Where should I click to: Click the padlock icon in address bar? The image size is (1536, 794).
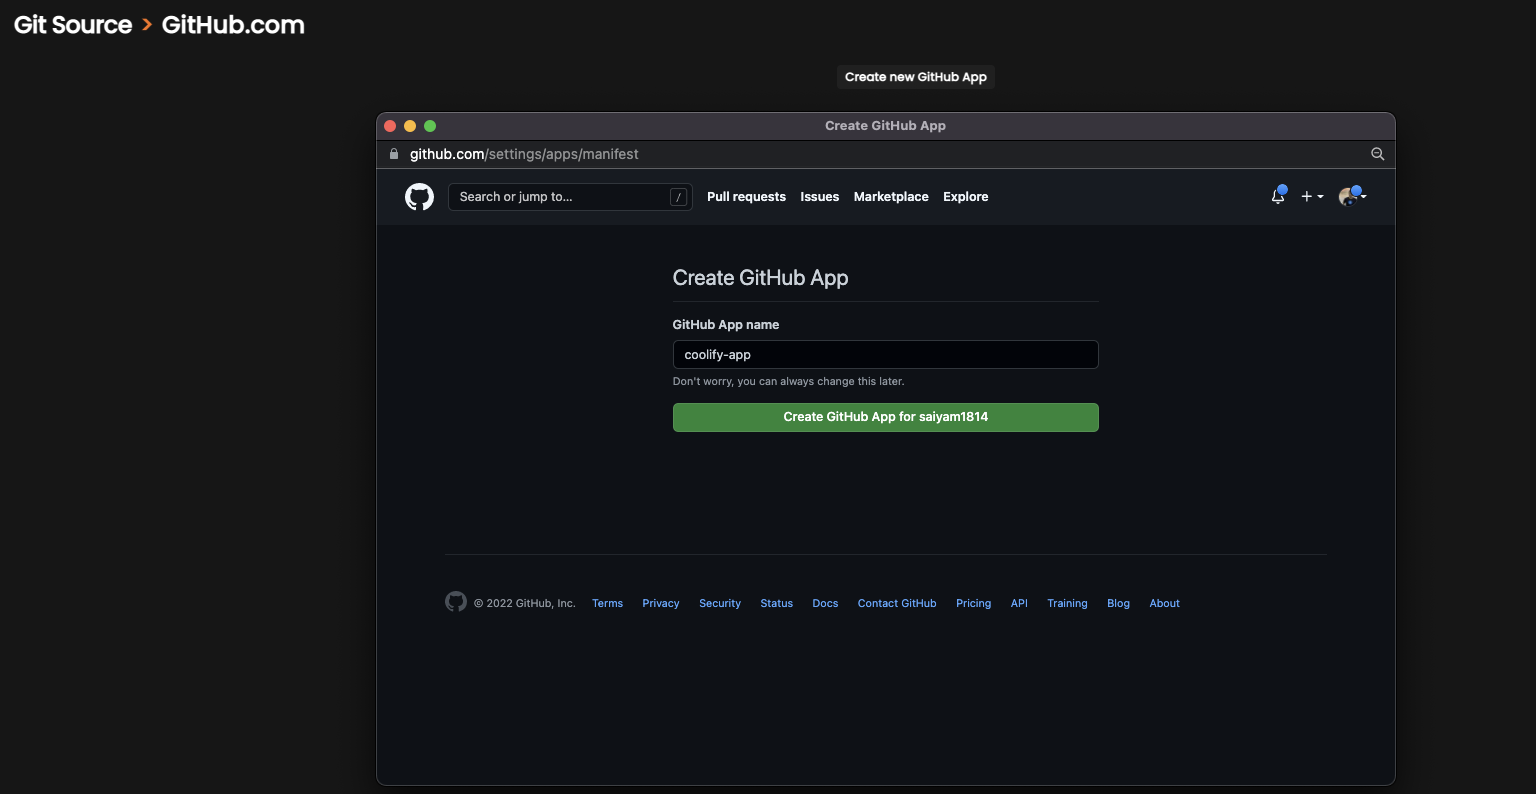(394, 154)
